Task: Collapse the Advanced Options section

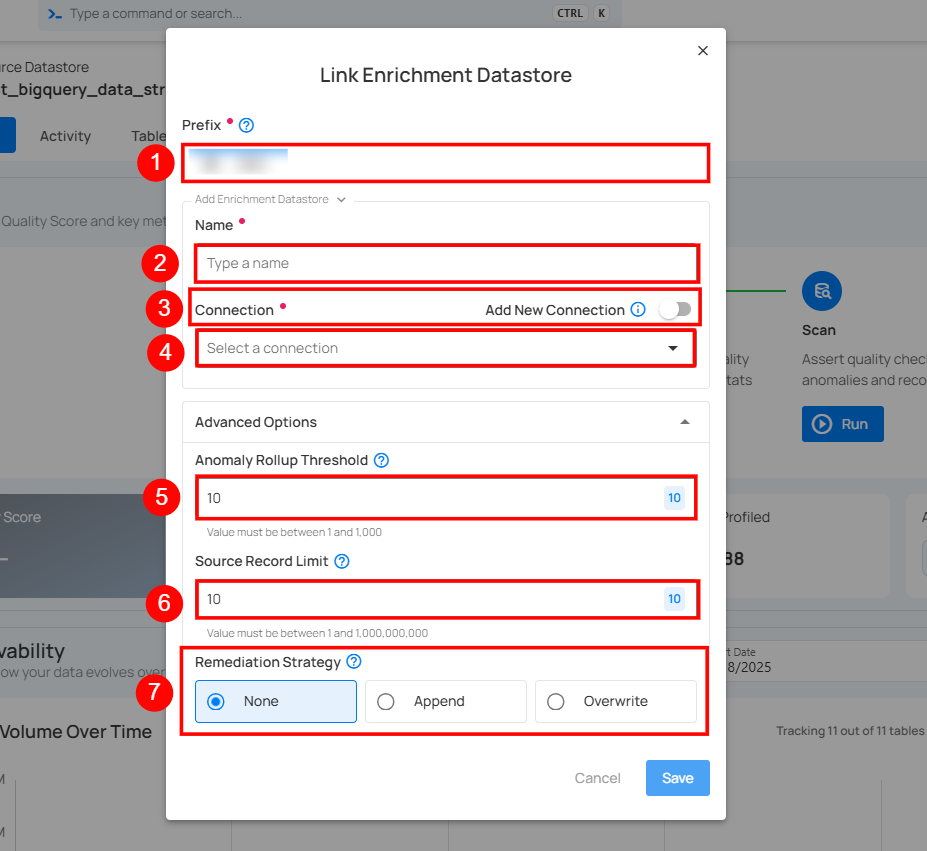Action: click(x=685, y=422)
